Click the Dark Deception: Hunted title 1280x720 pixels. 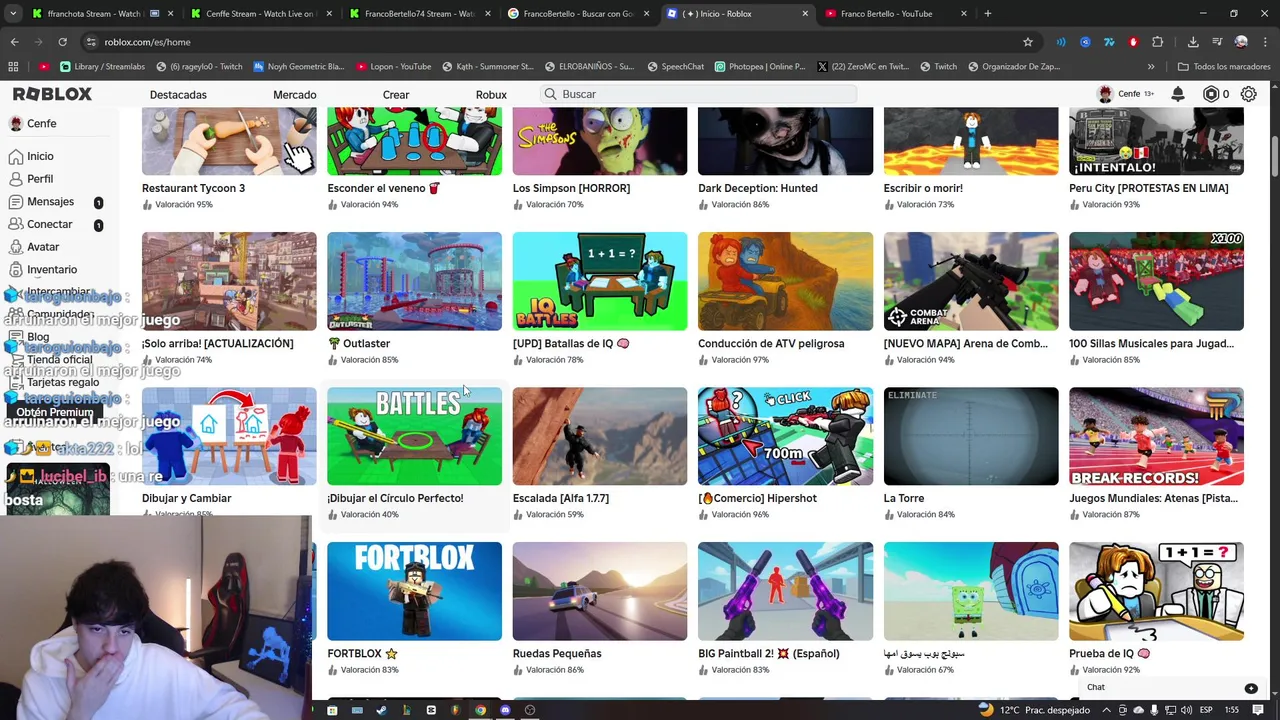click(757, 188)
